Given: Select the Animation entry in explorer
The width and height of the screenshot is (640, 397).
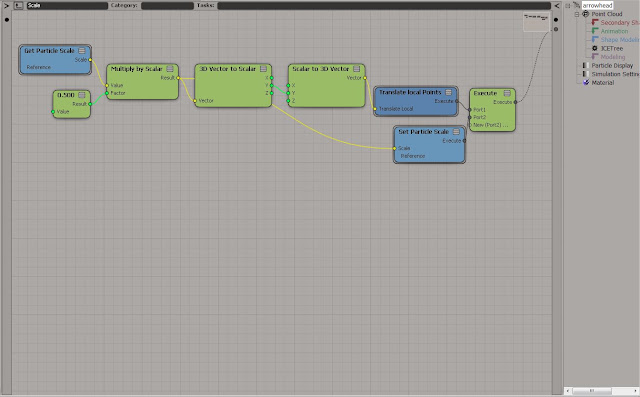Looking at the screenshot, I should 614,31.
